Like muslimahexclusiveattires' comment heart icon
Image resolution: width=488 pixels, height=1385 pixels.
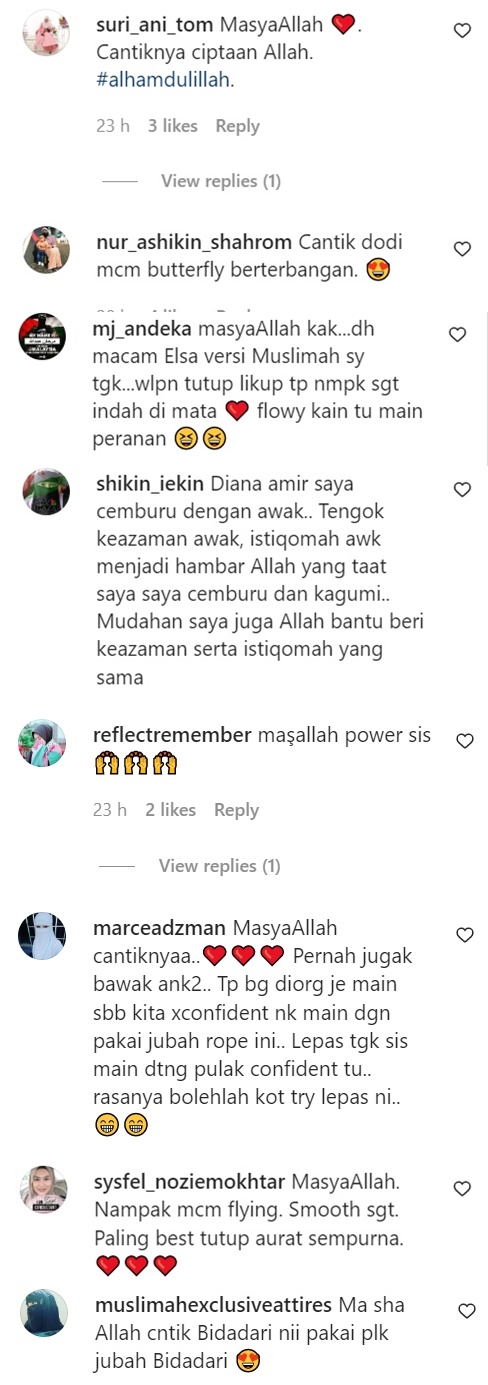click(x=466, y=1311)
